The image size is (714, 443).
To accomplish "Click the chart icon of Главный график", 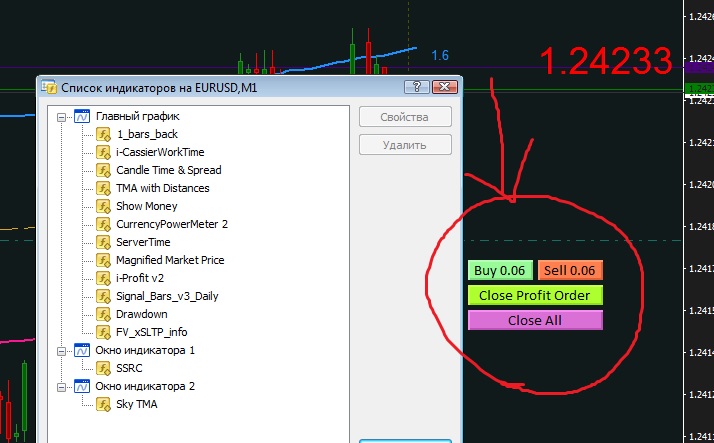I will click(82, 116).
